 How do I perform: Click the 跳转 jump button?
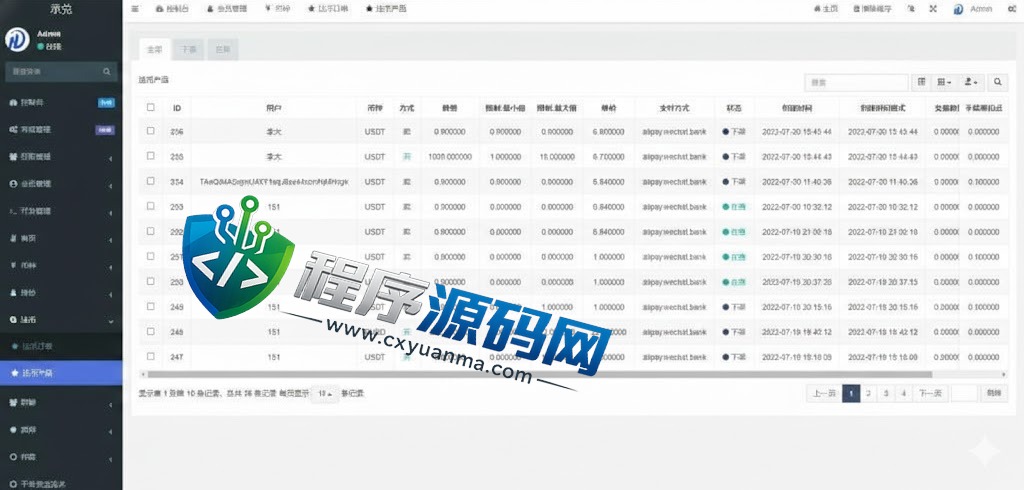click(993, 393)
